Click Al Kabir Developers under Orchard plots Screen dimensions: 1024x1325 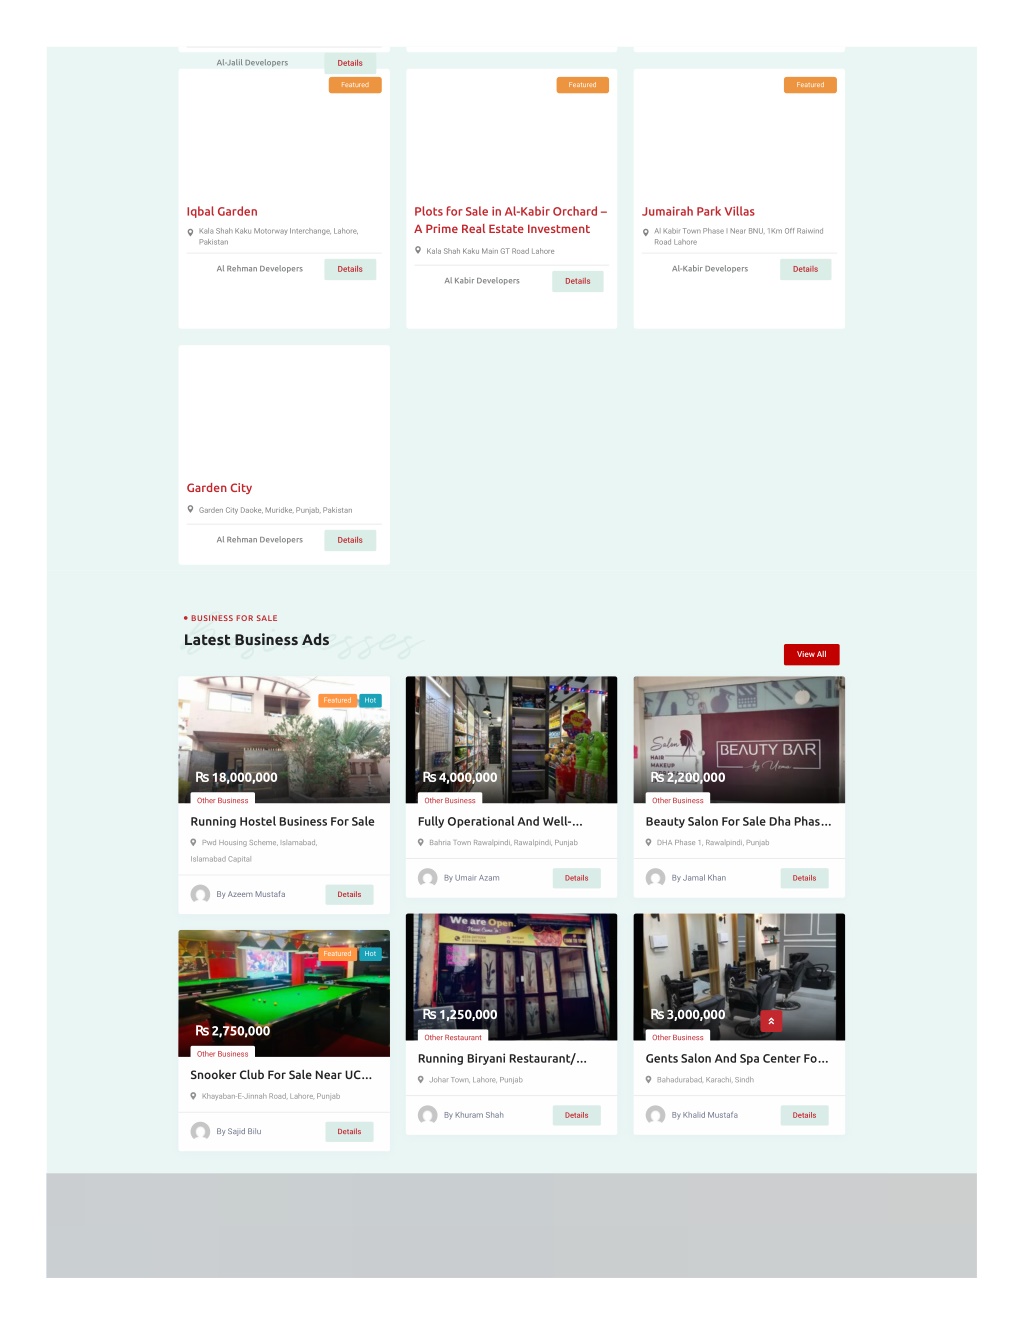click(x=482, y=281)
